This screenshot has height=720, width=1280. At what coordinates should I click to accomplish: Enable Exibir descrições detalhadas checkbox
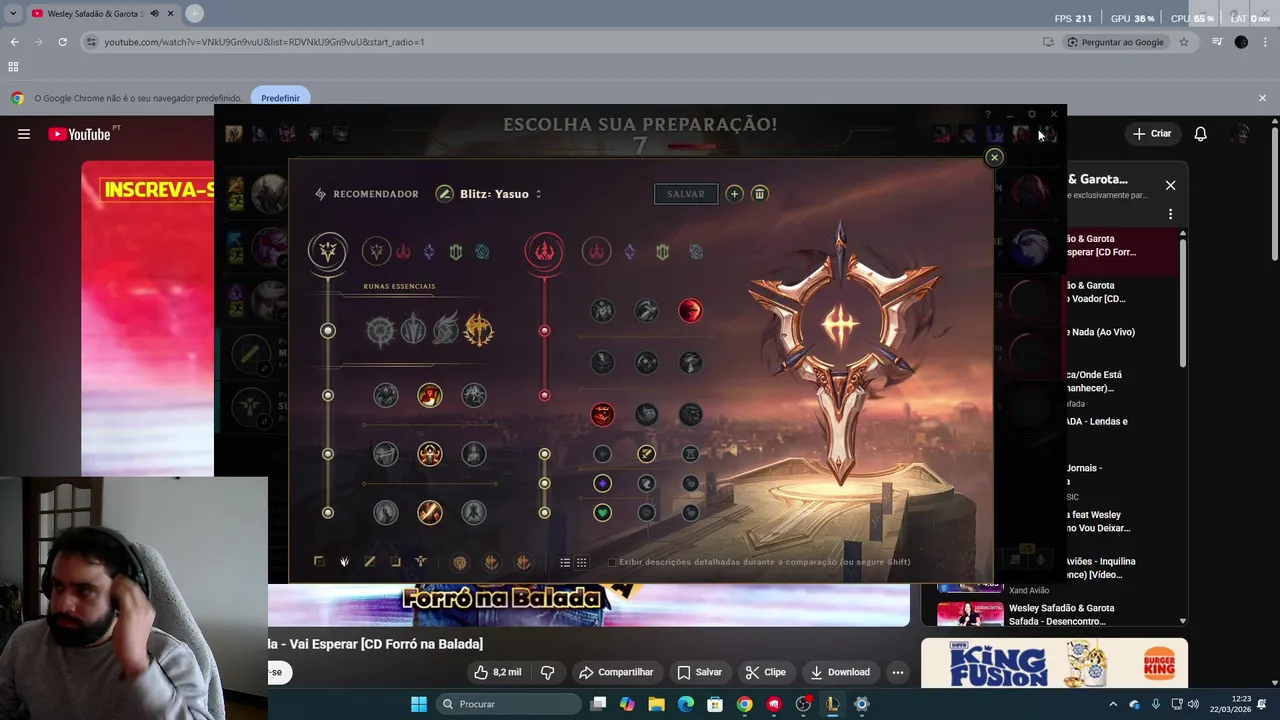click(x=612, y=562)
